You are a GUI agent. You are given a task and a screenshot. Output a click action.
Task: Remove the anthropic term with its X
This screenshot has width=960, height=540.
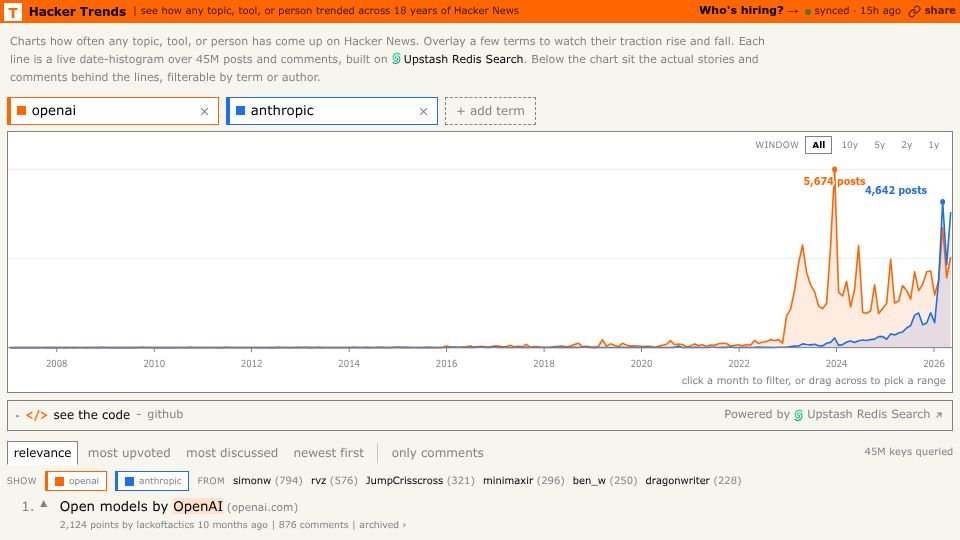[423, 111]
